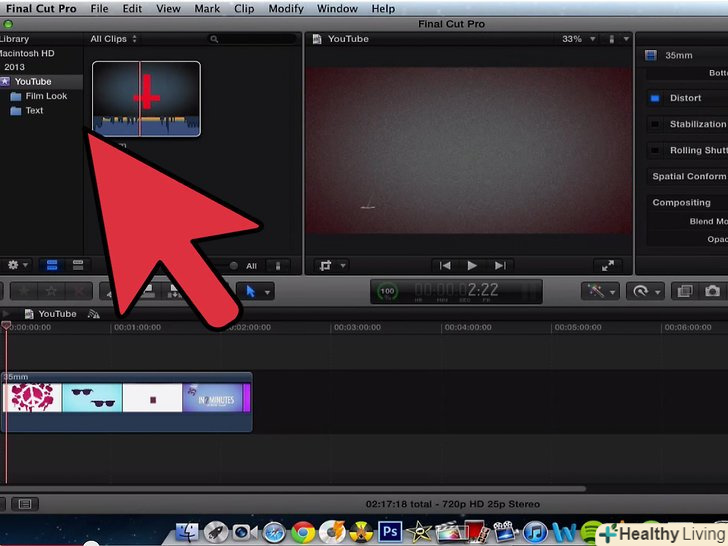The width and height of the screenshot is (728, 546).
Task: Play the viewer video
Action: pos(472,266)
